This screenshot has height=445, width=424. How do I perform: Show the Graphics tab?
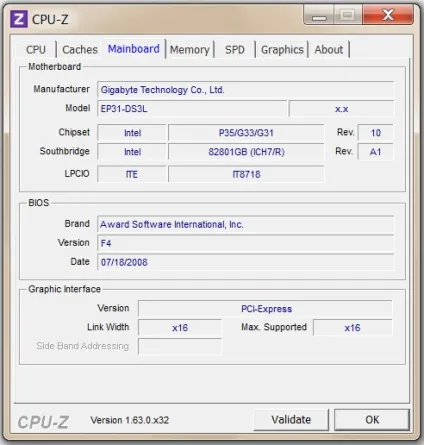pos(282,50)
